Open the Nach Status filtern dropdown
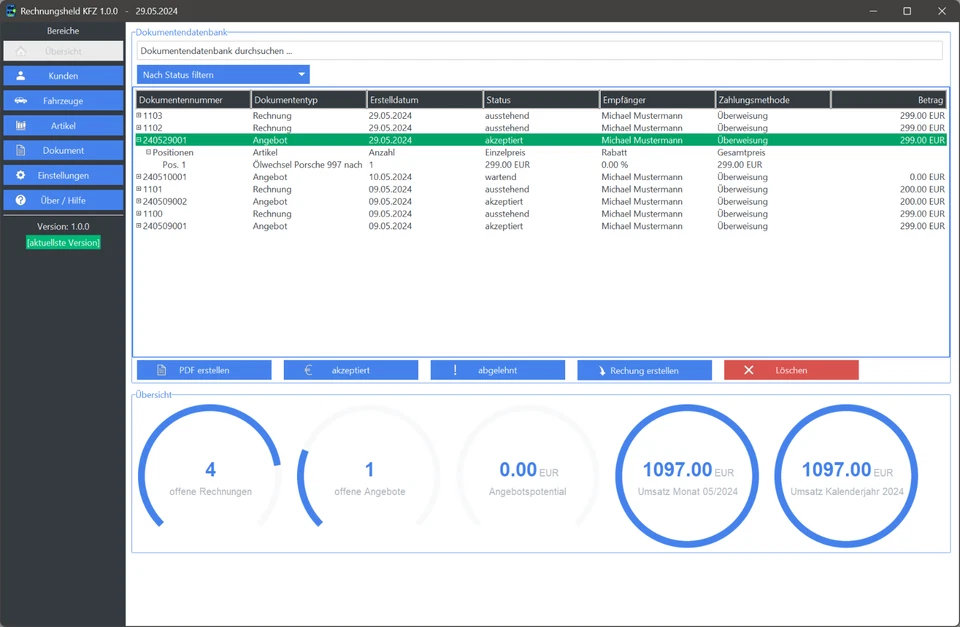Image resolution: width=960 pixels, height=627 pixels. pos(223,75)
